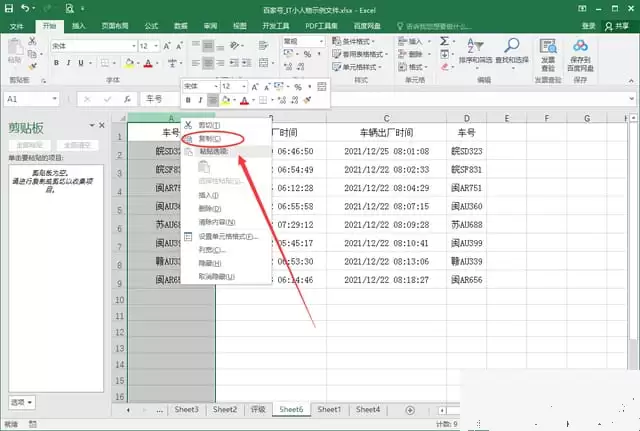Open Cell Styles 单元格样式 dropdown
Screen dimensions: 640x431
[x=357, y=67]
